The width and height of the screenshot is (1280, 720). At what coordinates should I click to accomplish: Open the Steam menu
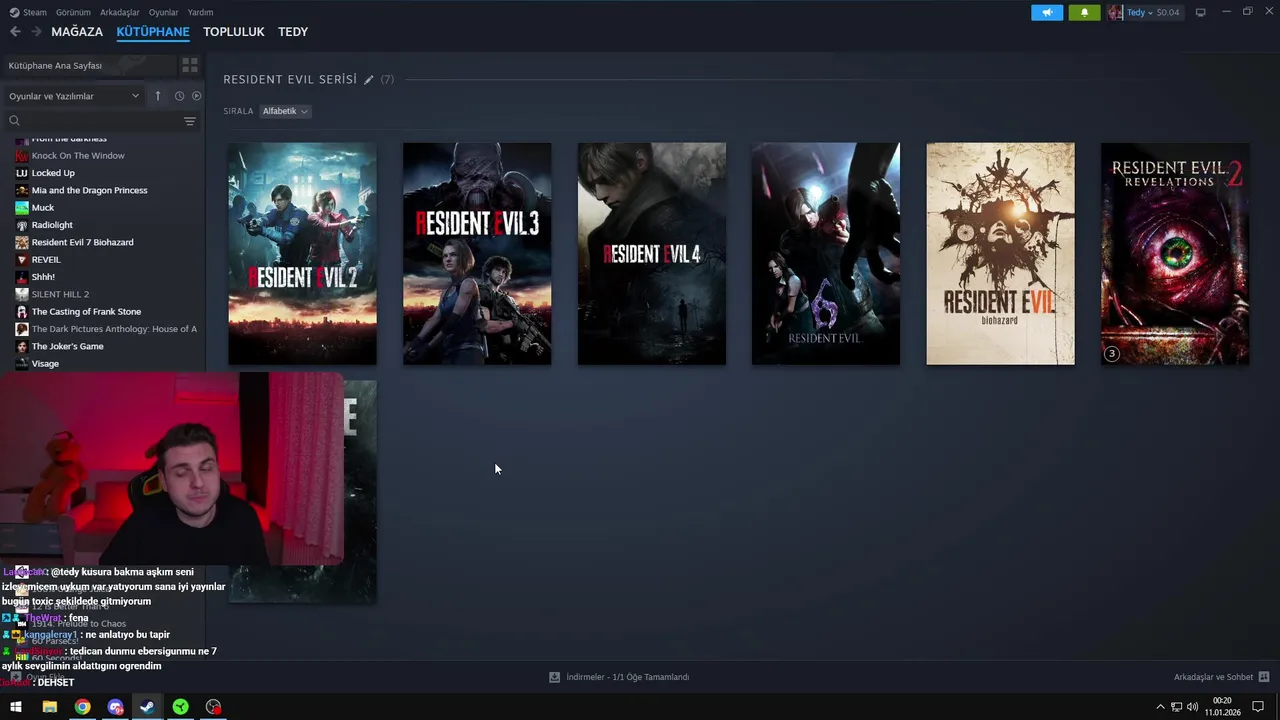coord(35,12)
